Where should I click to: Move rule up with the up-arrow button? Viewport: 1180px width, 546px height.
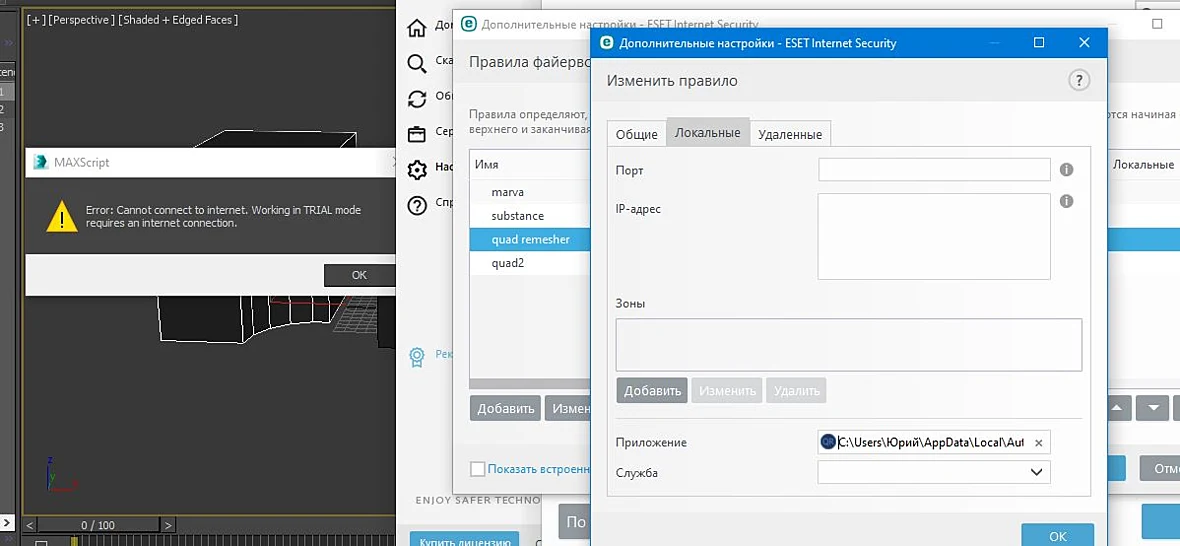point(1117,408)
